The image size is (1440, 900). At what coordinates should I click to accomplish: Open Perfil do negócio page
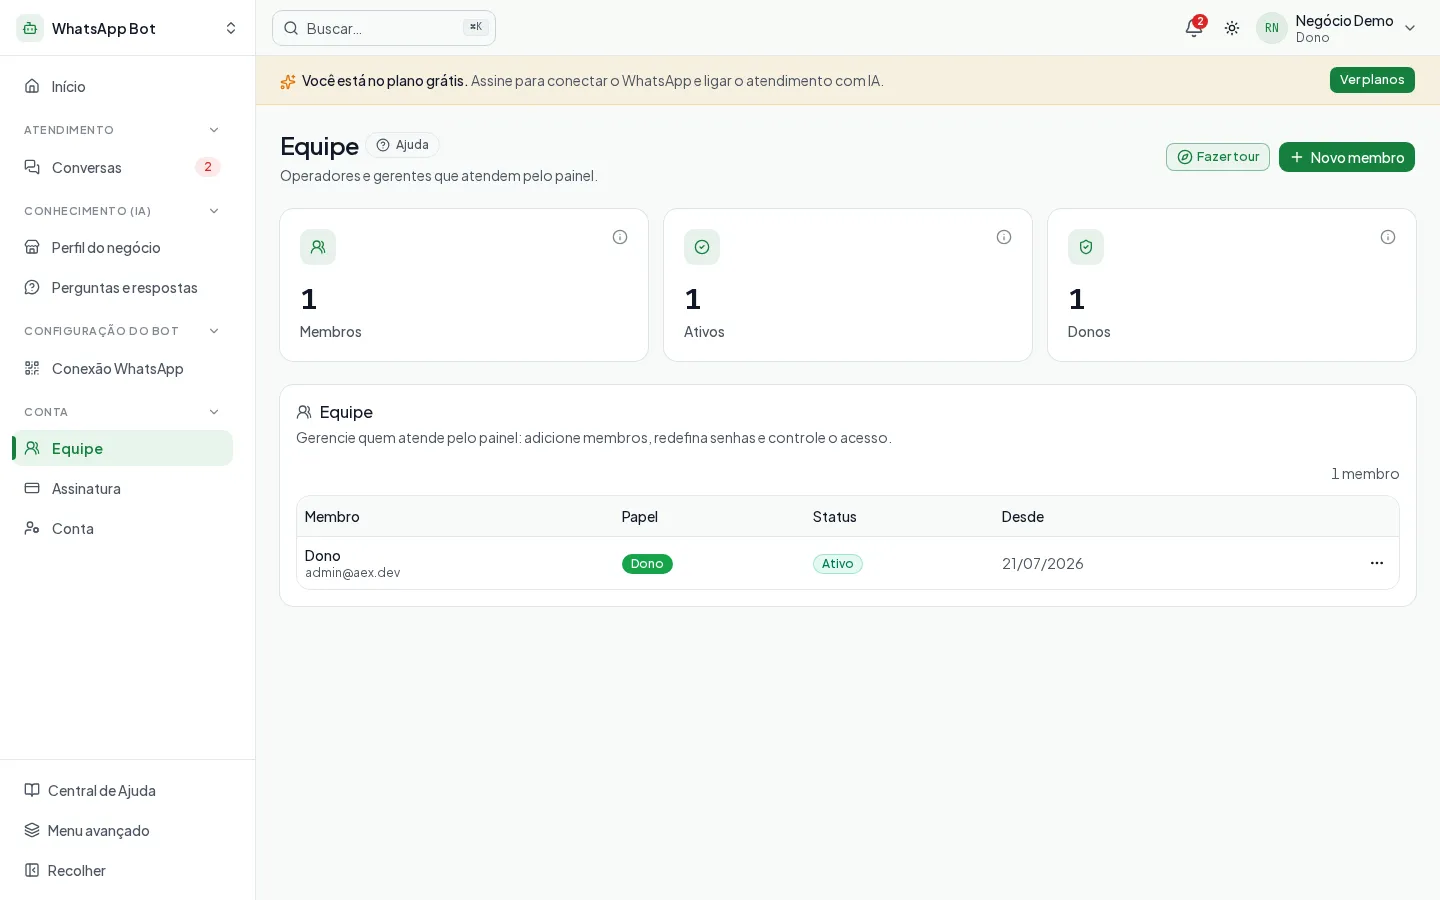pos(122,247)
